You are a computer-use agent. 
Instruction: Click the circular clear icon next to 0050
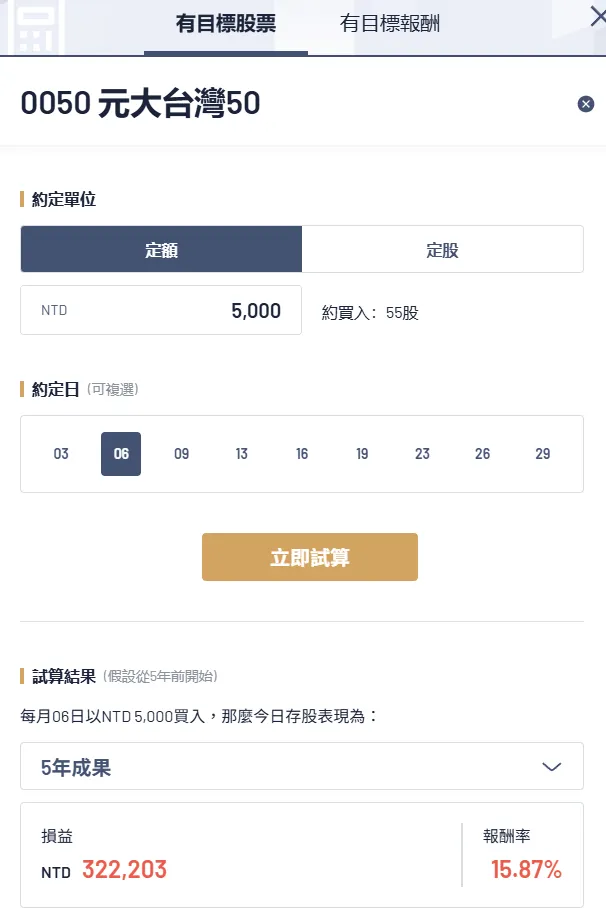click(x=586, y=103)
